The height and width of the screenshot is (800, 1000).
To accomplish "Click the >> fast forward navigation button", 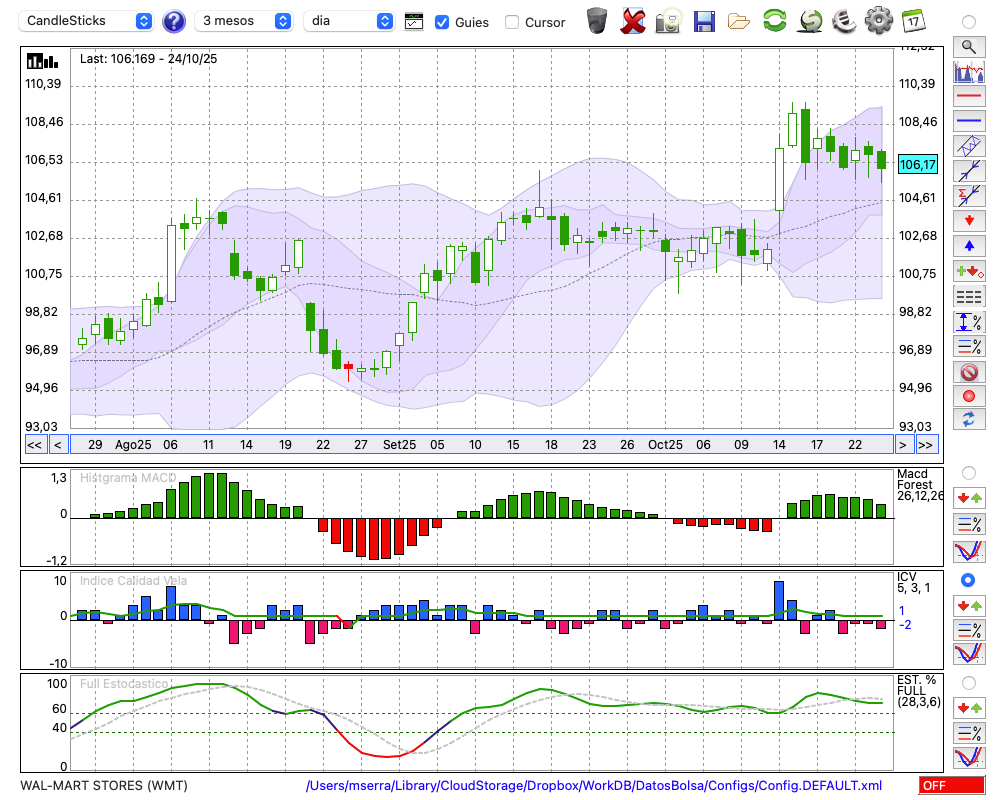I will click(x=926, y=445).
